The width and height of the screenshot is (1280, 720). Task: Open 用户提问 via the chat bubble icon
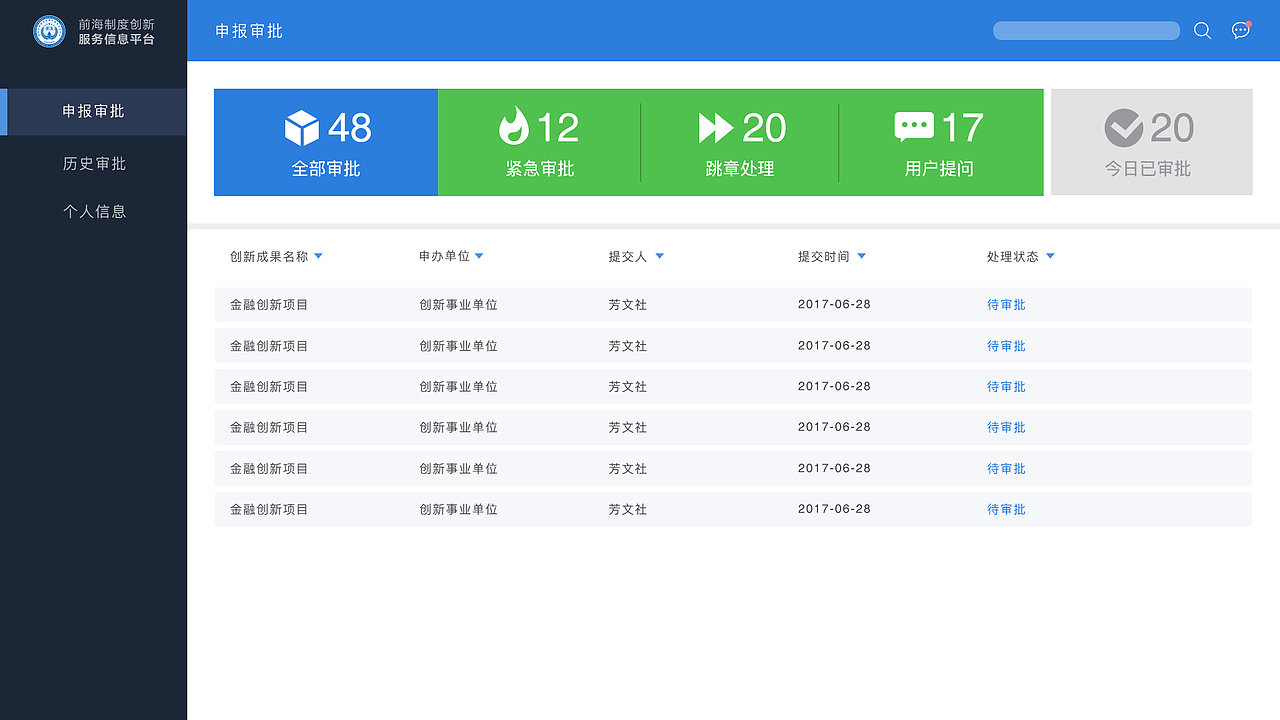tap(912, 125)
